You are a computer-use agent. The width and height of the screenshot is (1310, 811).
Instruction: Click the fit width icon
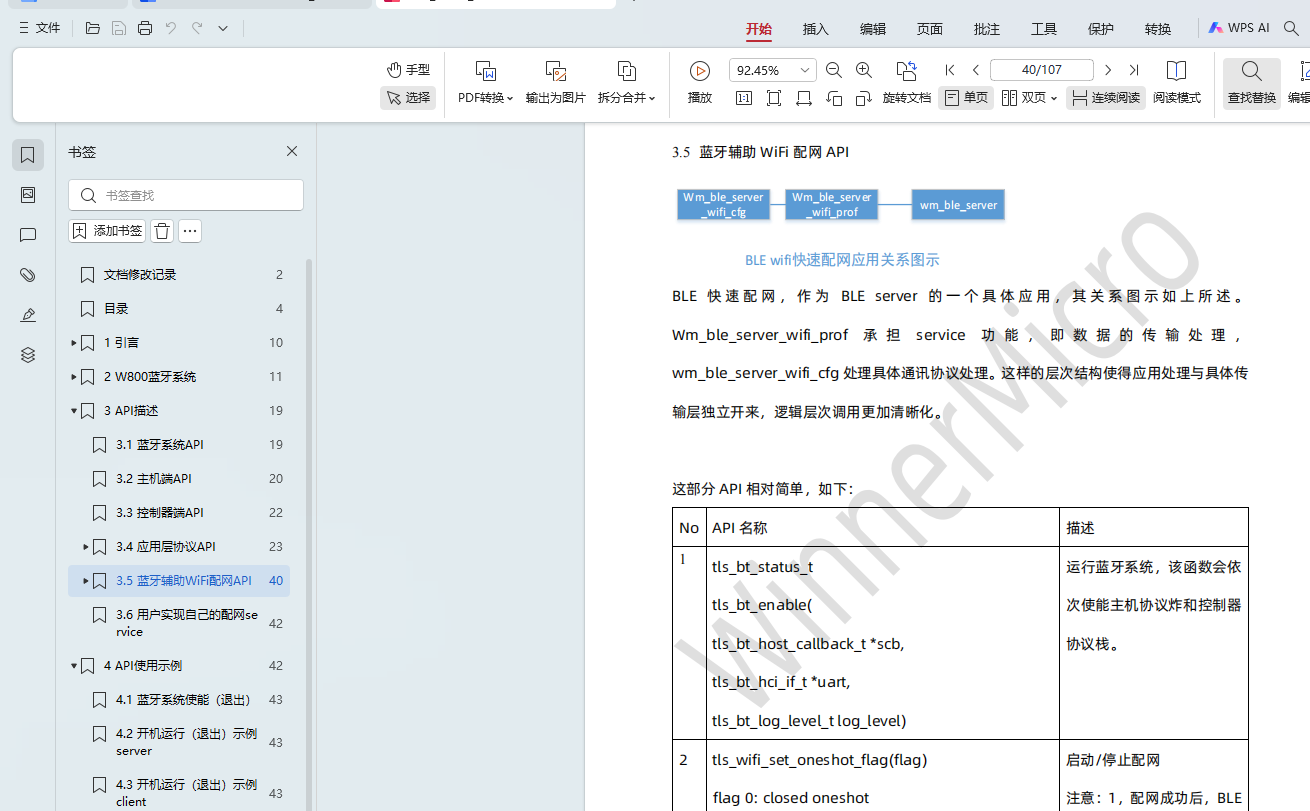pyautogui.click(x=804, y=98)
